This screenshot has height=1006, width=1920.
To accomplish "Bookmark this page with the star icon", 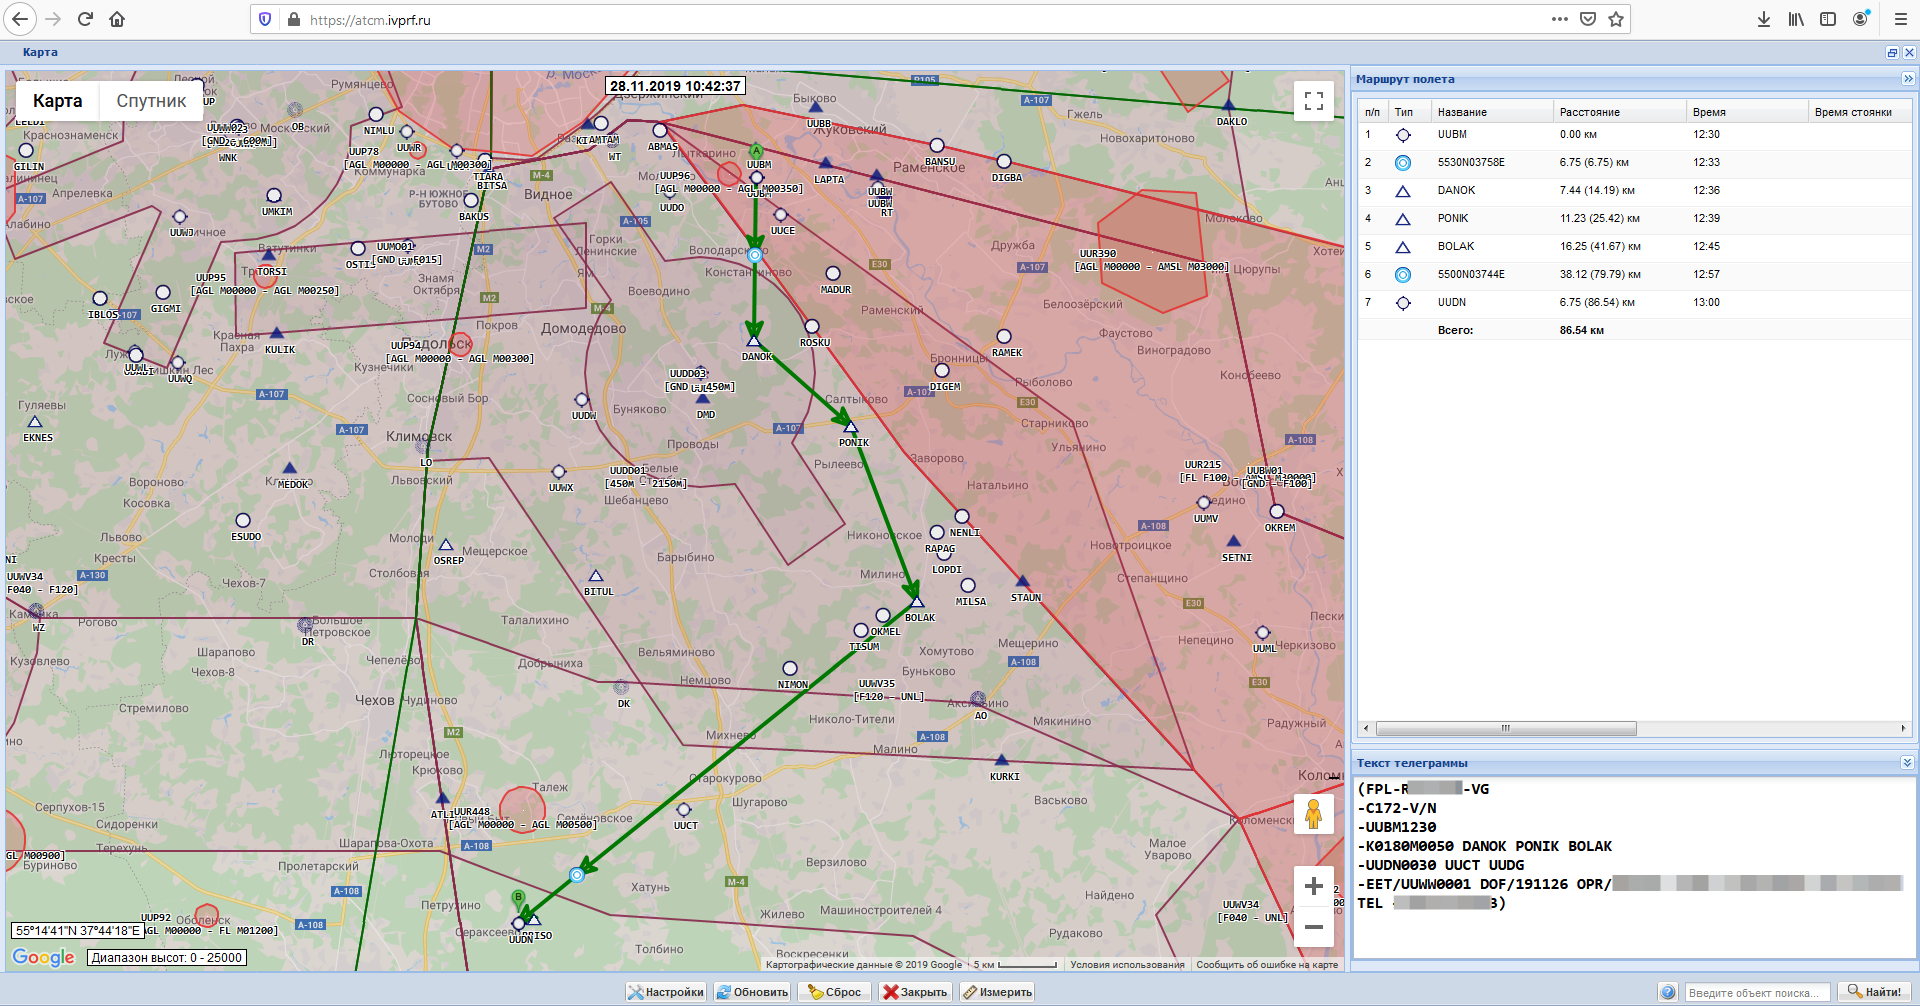I will coord(1616,19).
